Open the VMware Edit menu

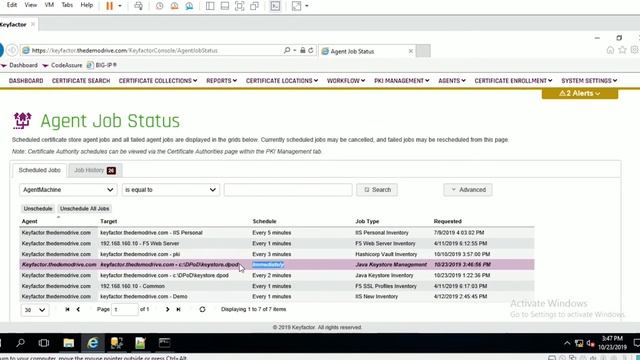[12, 5]
